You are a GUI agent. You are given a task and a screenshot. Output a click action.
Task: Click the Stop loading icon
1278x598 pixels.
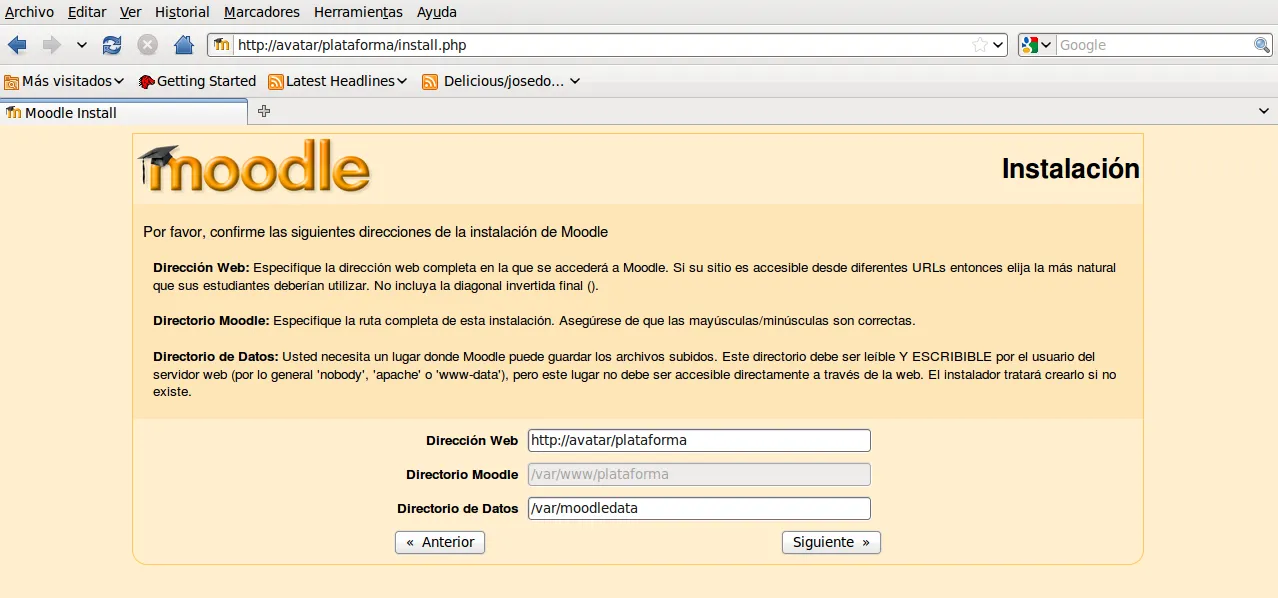click(x=147, y=45)
